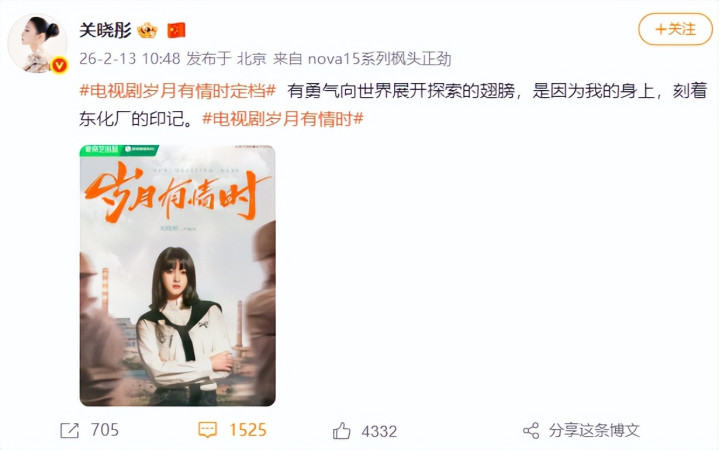Open 关晓彤's profile avatar

(38, 44)
